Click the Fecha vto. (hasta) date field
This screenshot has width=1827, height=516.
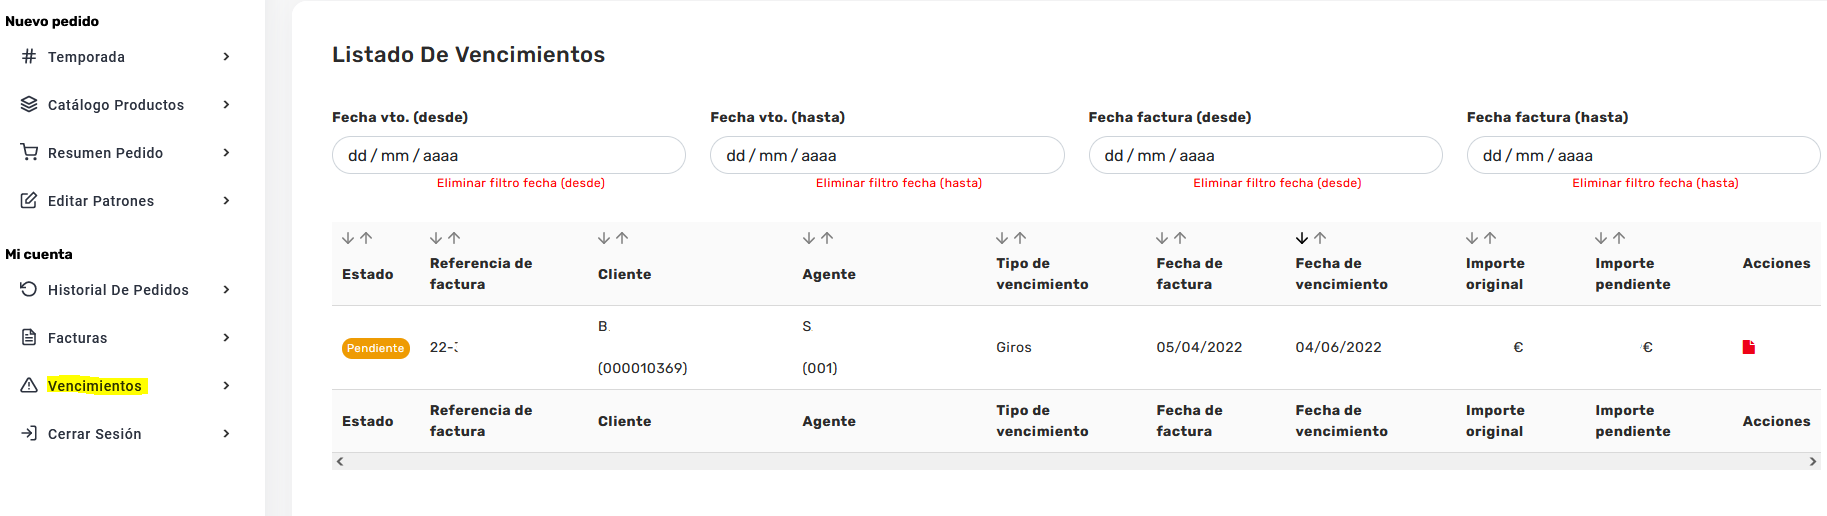coord(886,156)
